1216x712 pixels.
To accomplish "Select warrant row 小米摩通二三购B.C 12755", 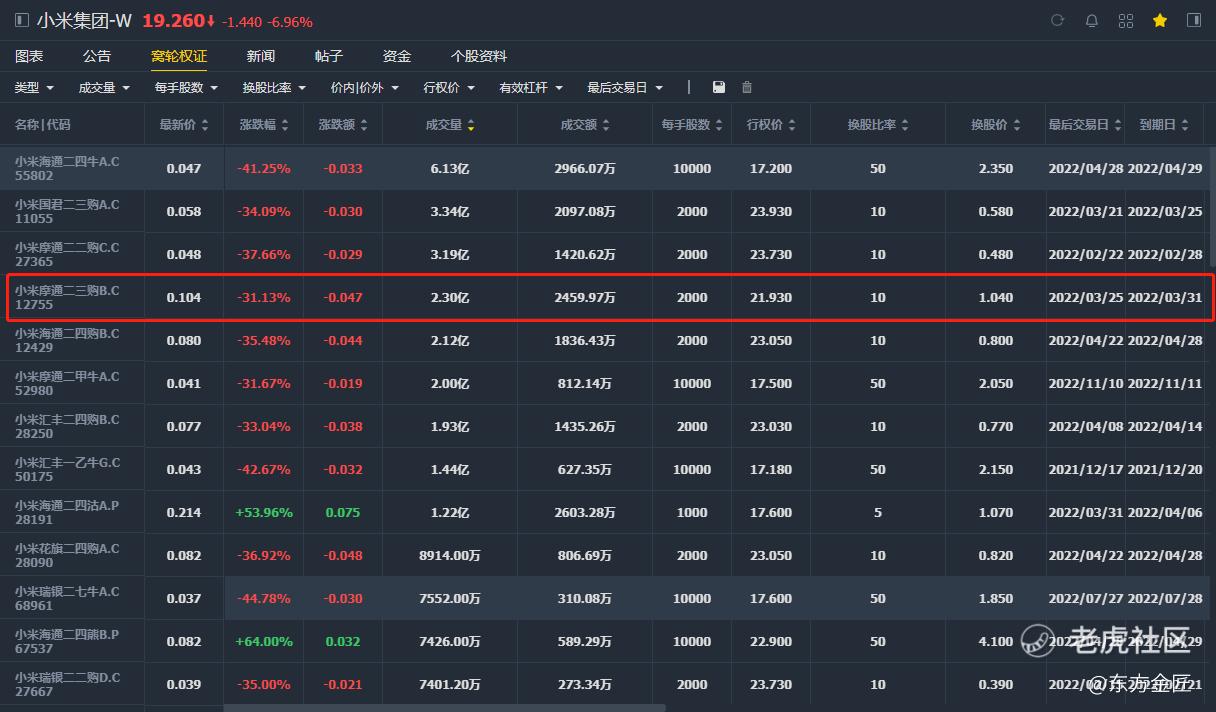I will pos(604,297).
